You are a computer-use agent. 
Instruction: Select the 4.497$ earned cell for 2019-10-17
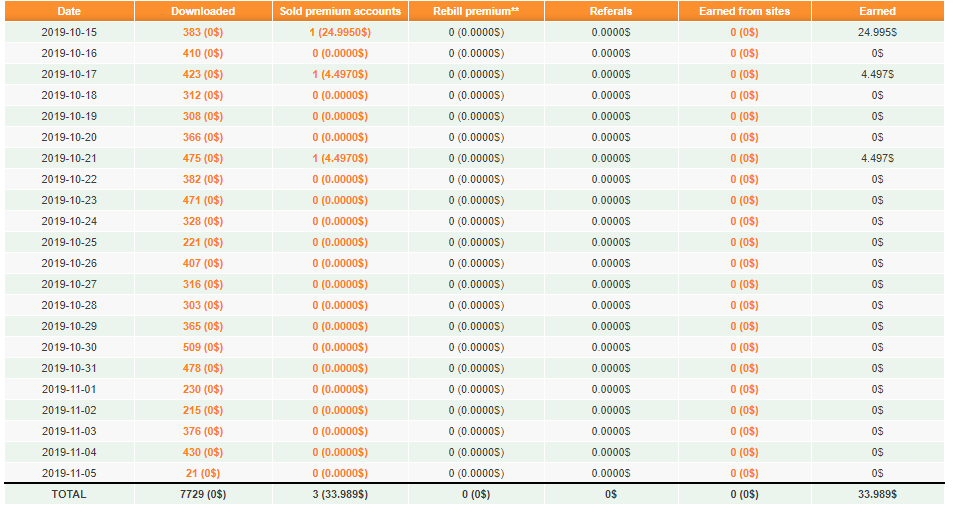[x=878, y=74]
